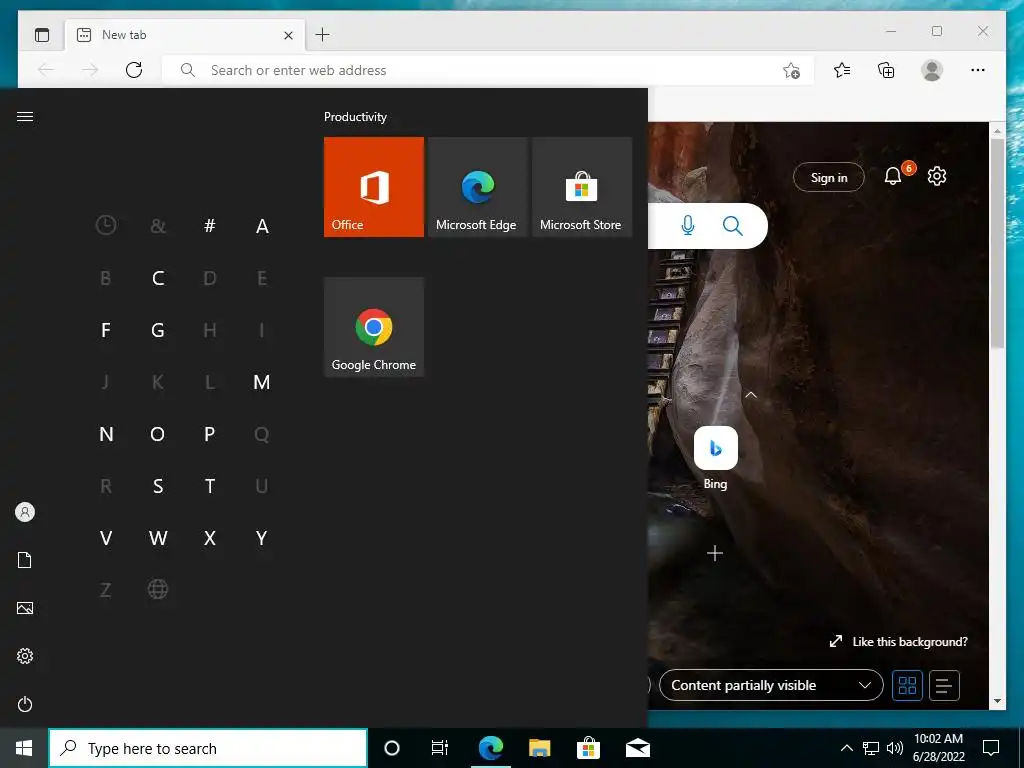
Task: Jump to apps starting with X
Action: [210, 538]
